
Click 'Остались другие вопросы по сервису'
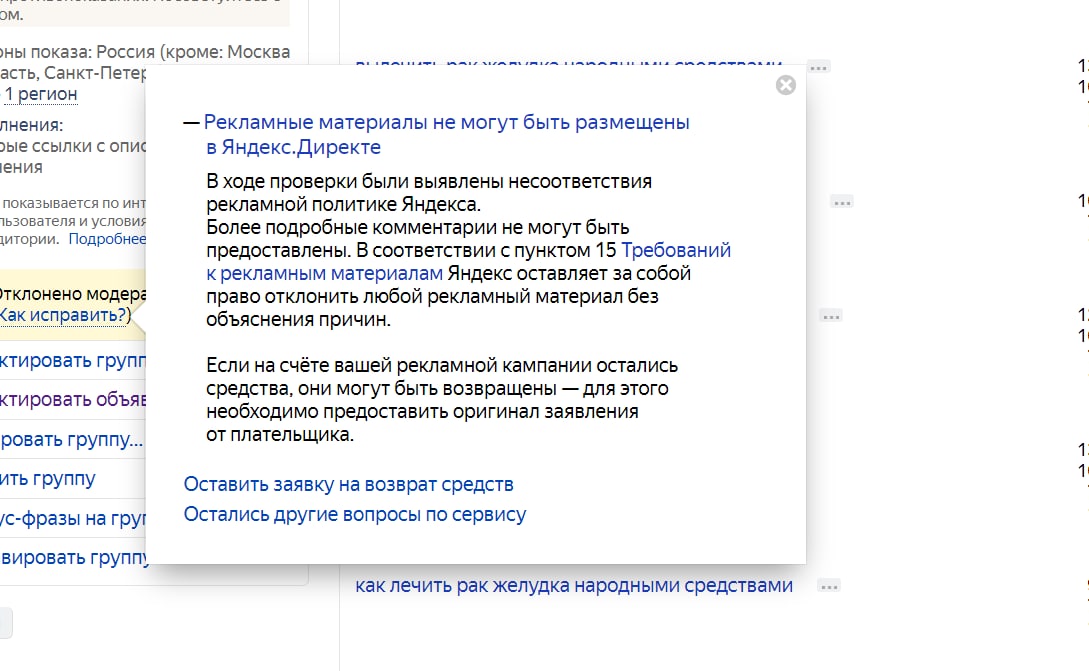[355, 515]
